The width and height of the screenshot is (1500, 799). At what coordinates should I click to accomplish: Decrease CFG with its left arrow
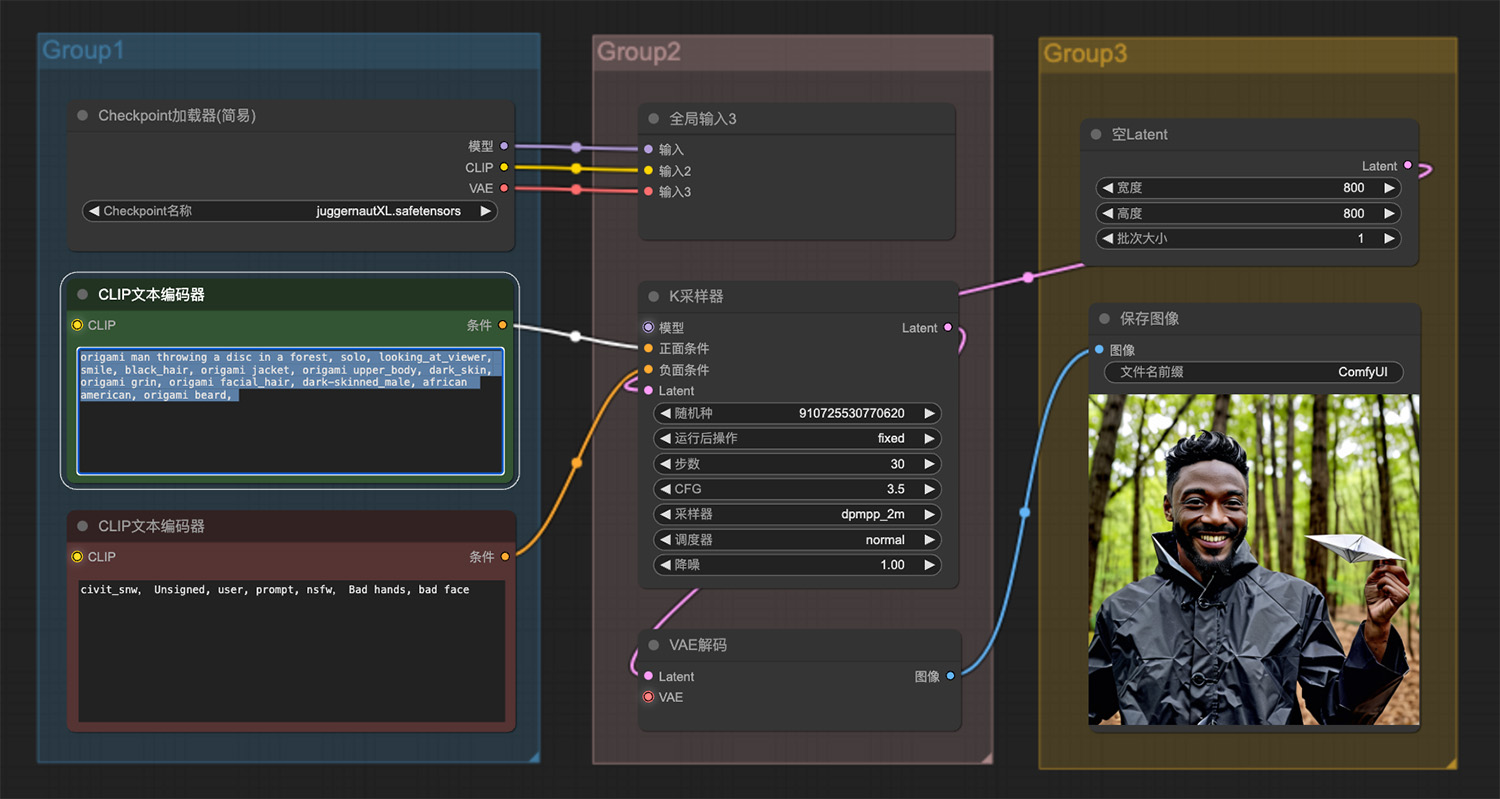click(x=665, y=489)
